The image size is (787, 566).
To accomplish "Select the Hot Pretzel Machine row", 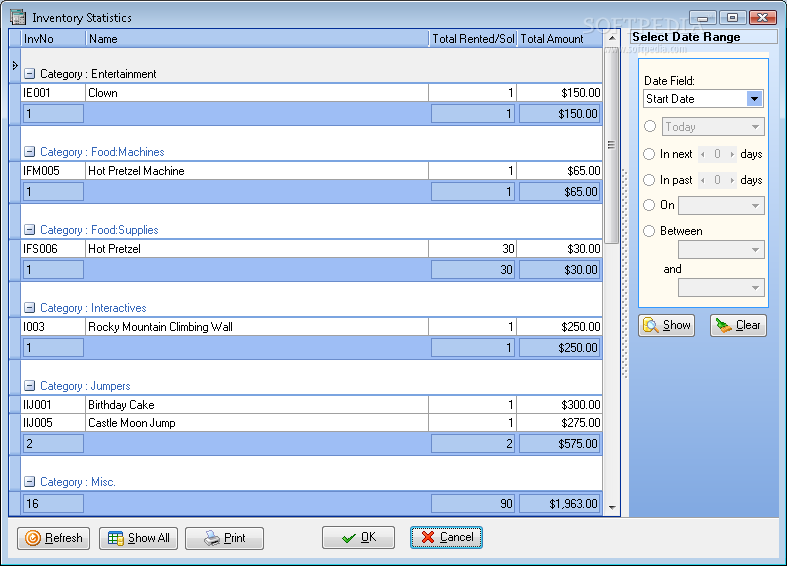I will pyautogui.click(x=311, y=171).
